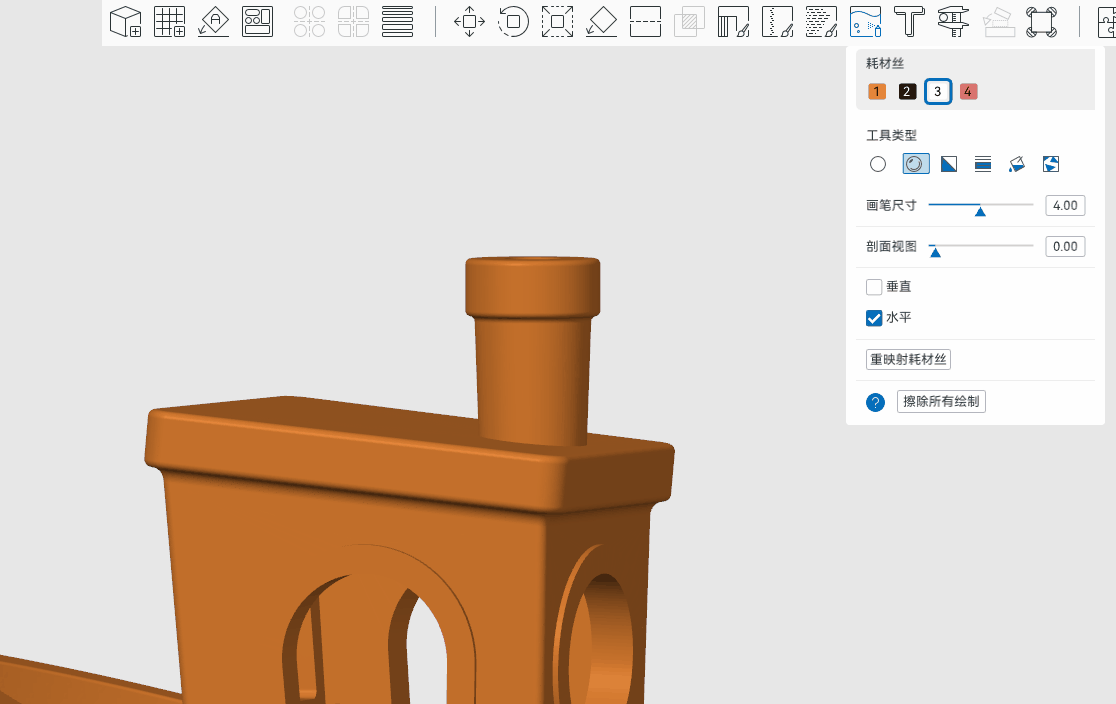The width and height of the screenshot is (1116, 704).
Task: Click the 耗材丝 label text
Action: coord(885,63)
